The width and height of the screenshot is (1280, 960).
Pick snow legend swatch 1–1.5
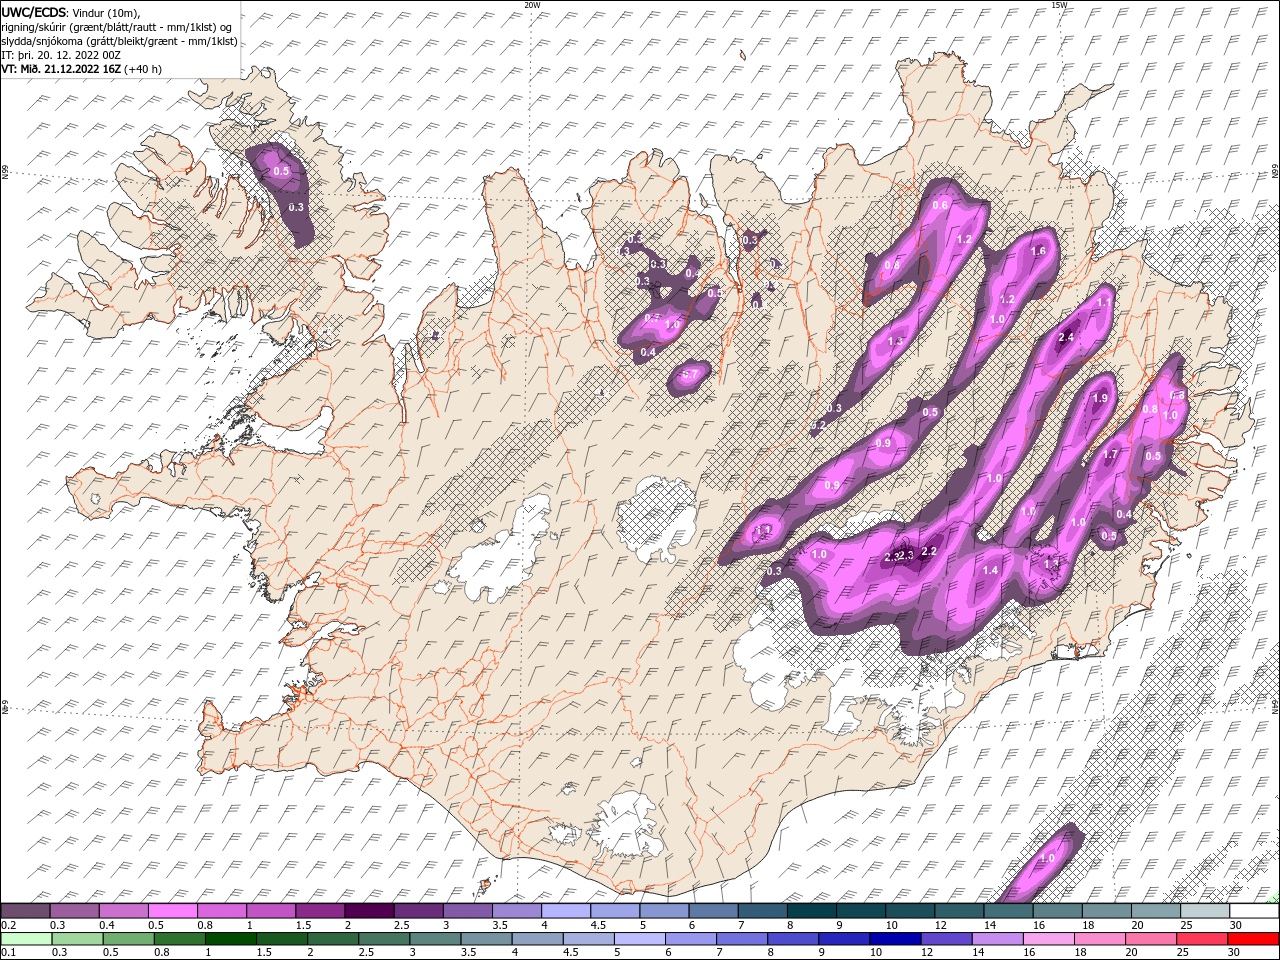[271, 911]
